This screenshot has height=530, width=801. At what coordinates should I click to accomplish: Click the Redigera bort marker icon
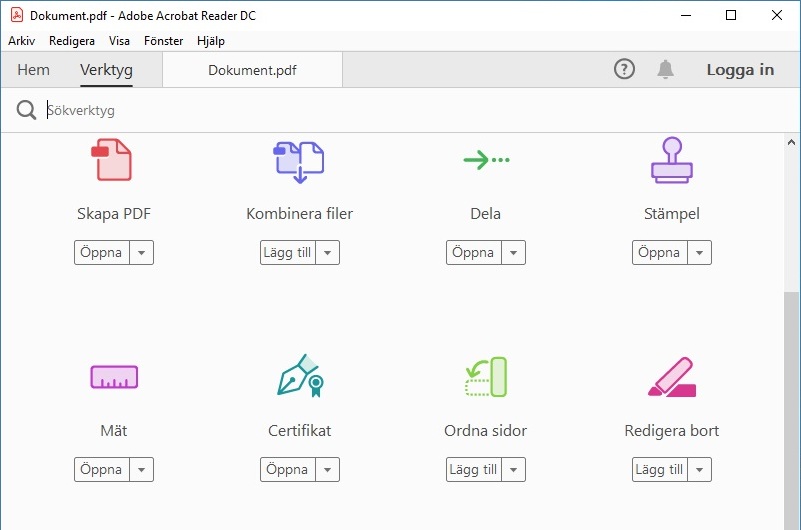672,377
